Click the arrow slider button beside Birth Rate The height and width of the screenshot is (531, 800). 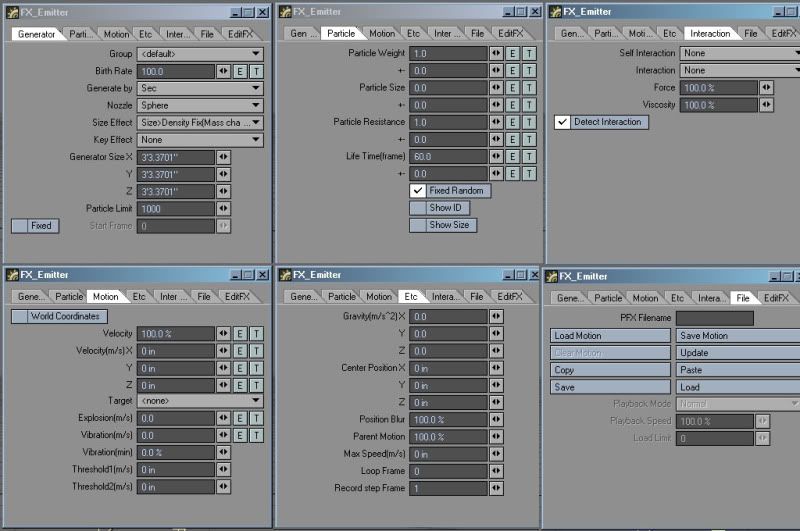pos(223,71)
